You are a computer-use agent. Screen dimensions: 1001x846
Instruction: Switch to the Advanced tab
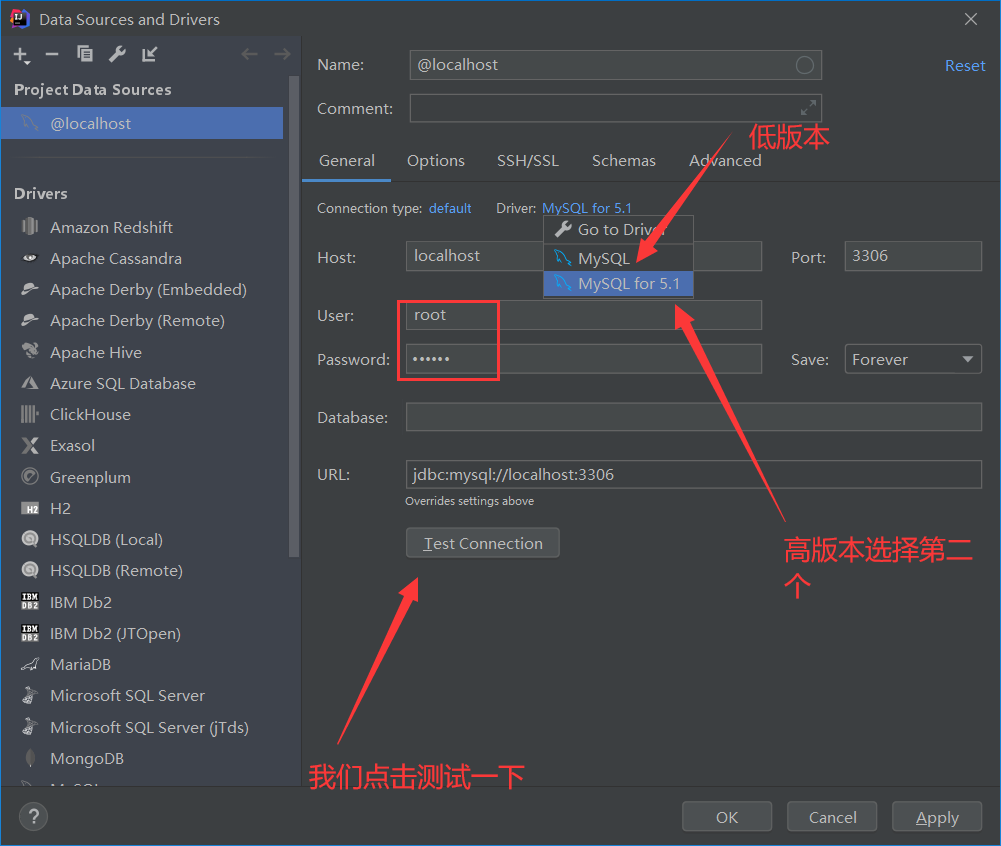725,160
